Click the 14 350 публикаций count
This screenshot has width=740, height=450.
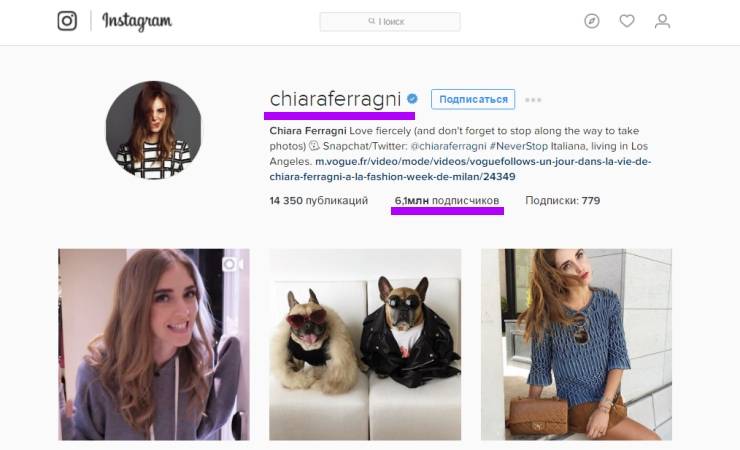coord(319,200)
